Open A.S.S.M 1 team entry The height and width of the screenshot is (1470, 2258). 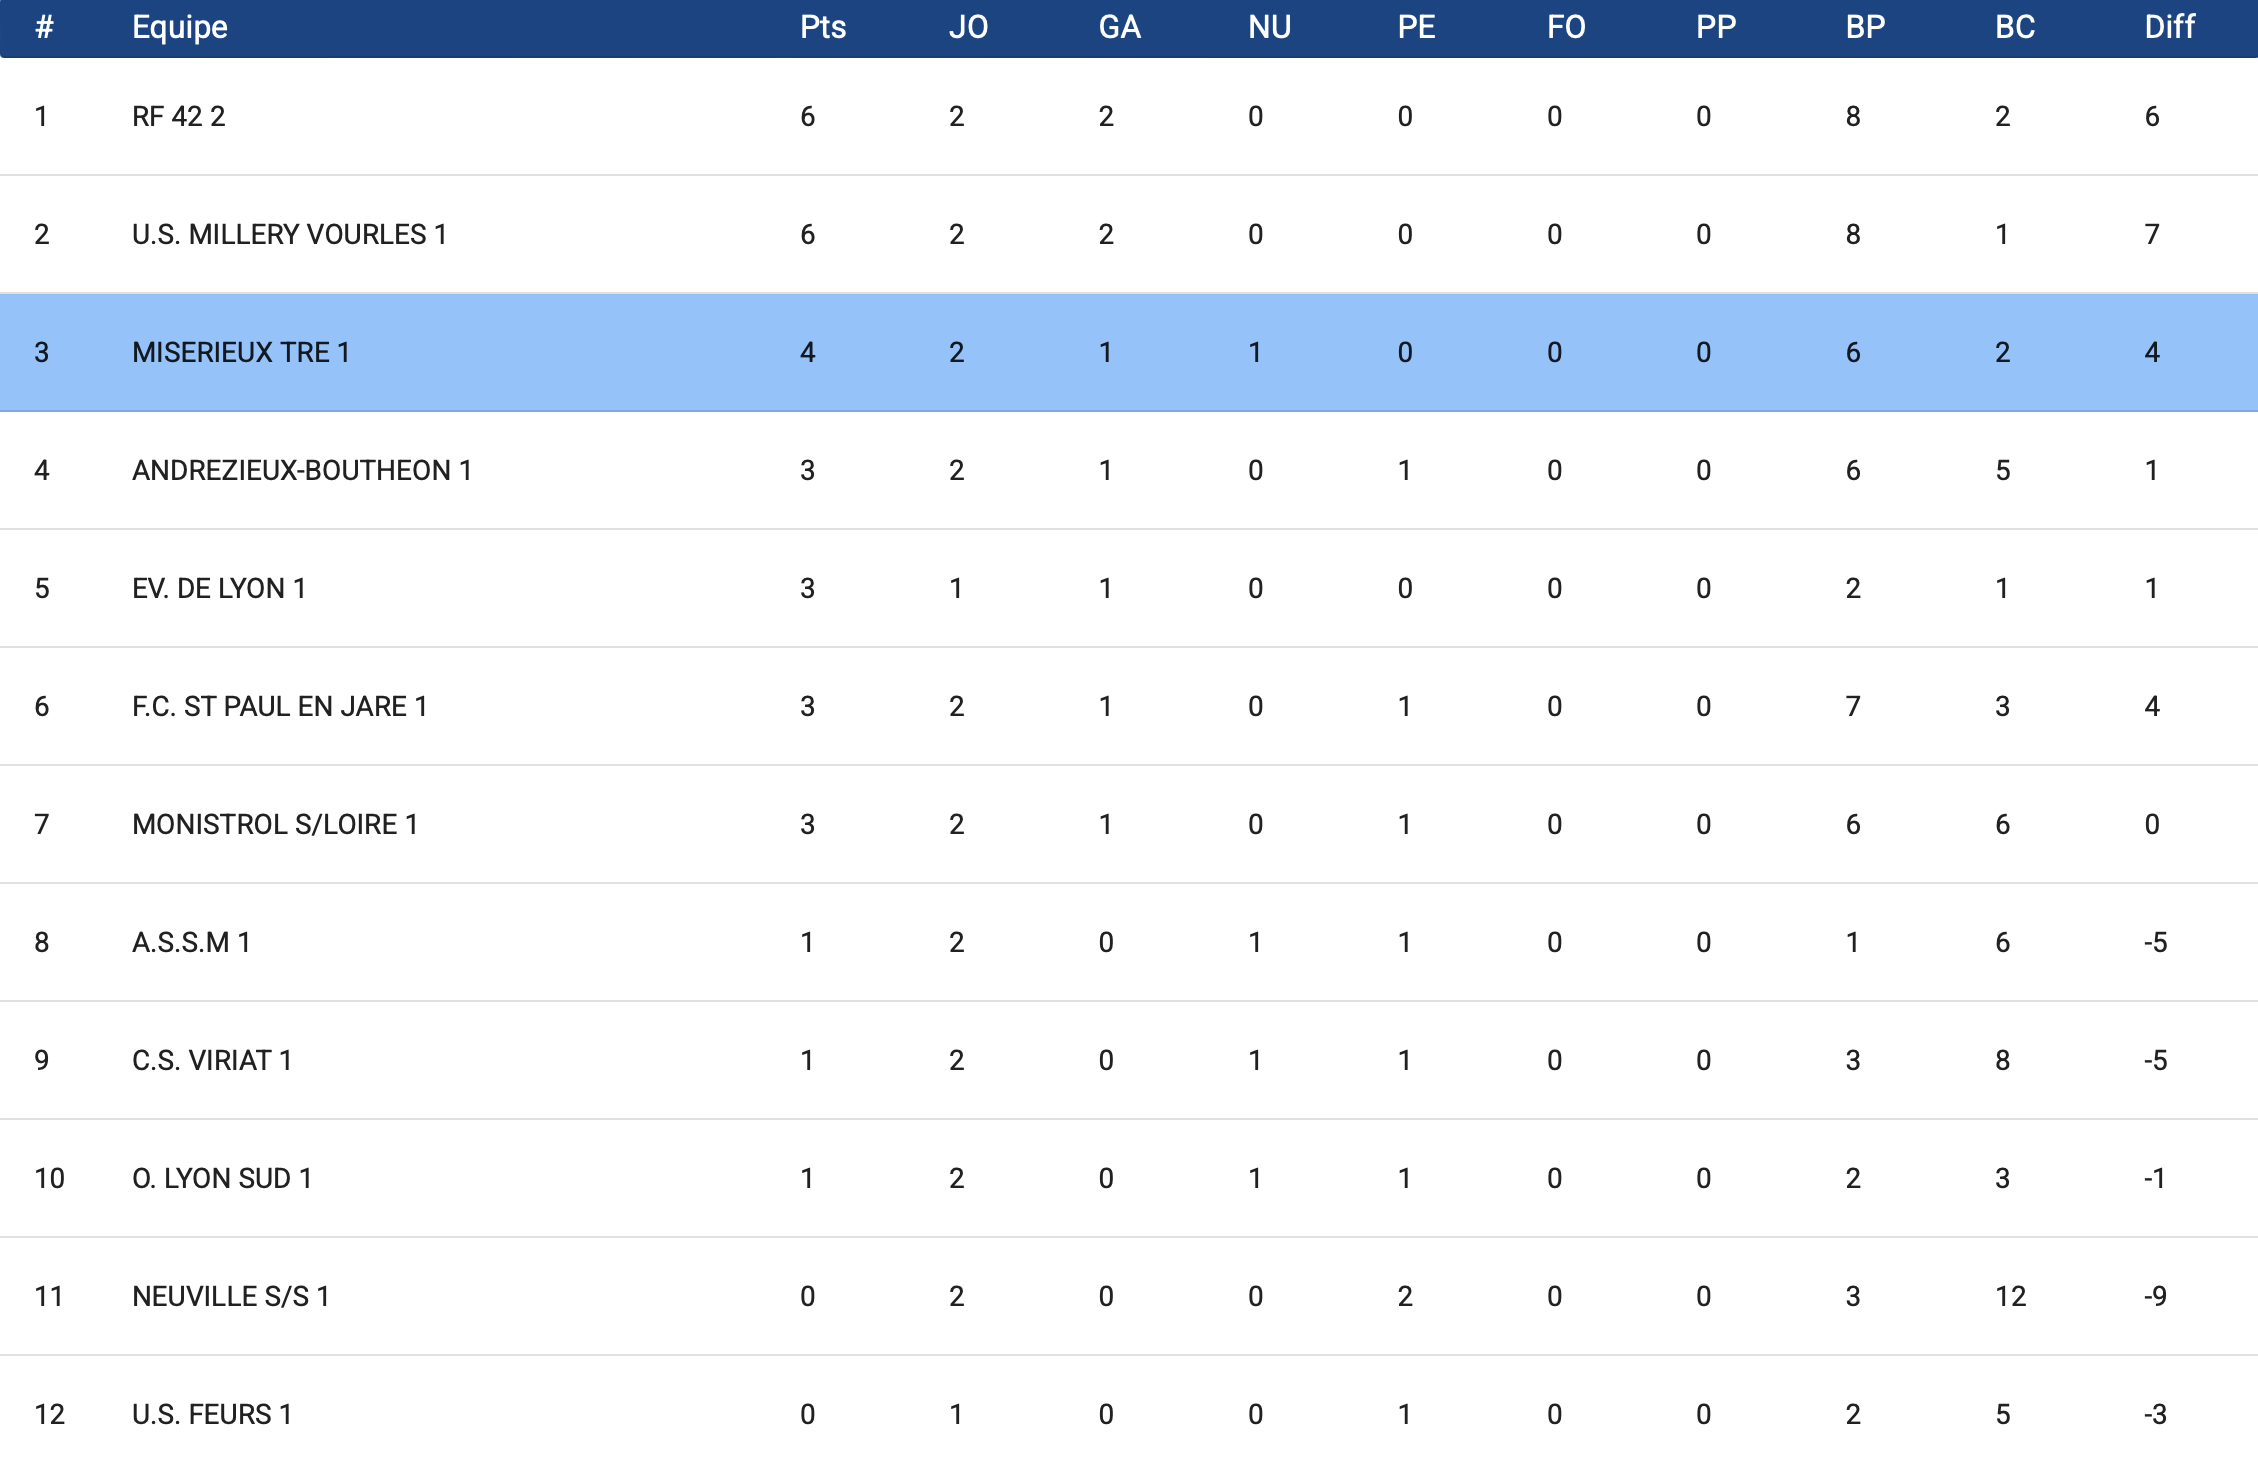191,943
